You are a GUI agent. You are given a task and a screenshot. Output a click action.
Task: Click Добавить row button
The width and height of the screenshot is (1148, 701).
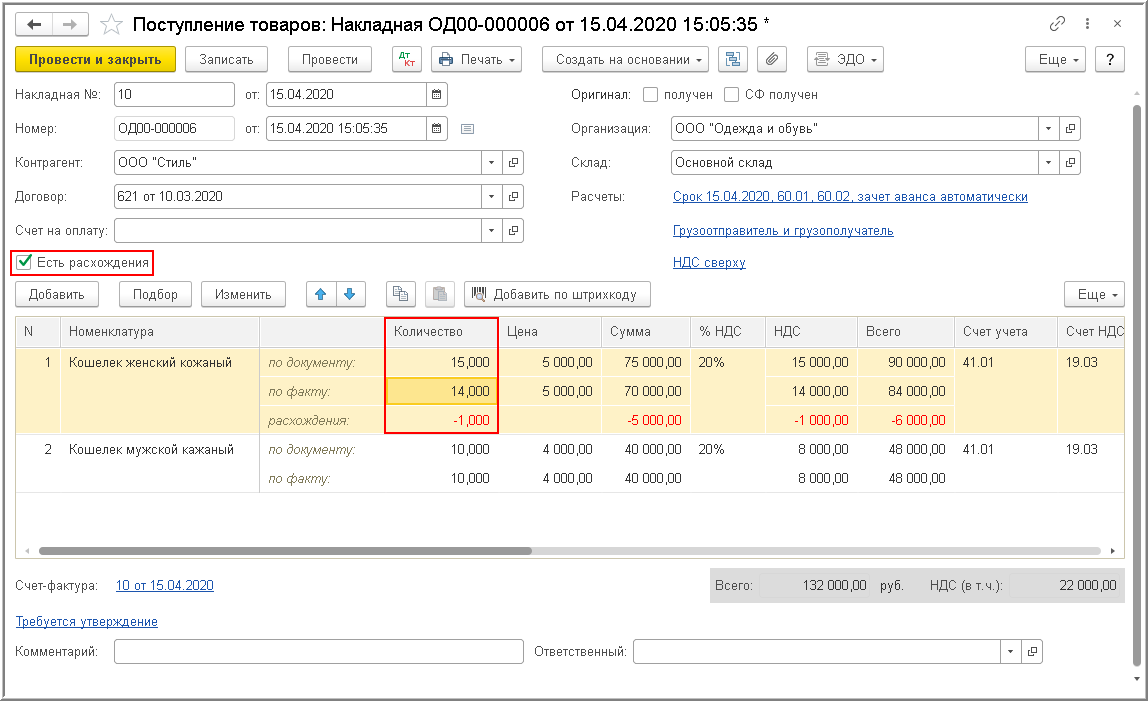click(56, 294)
